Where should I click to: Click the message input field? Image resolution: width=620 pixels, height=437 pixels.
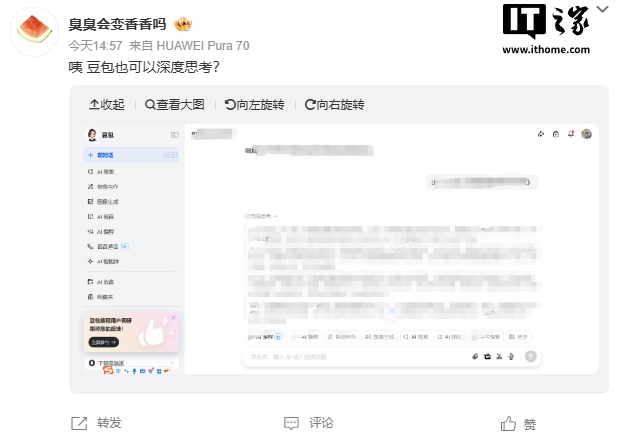click(x=356, y=357)
